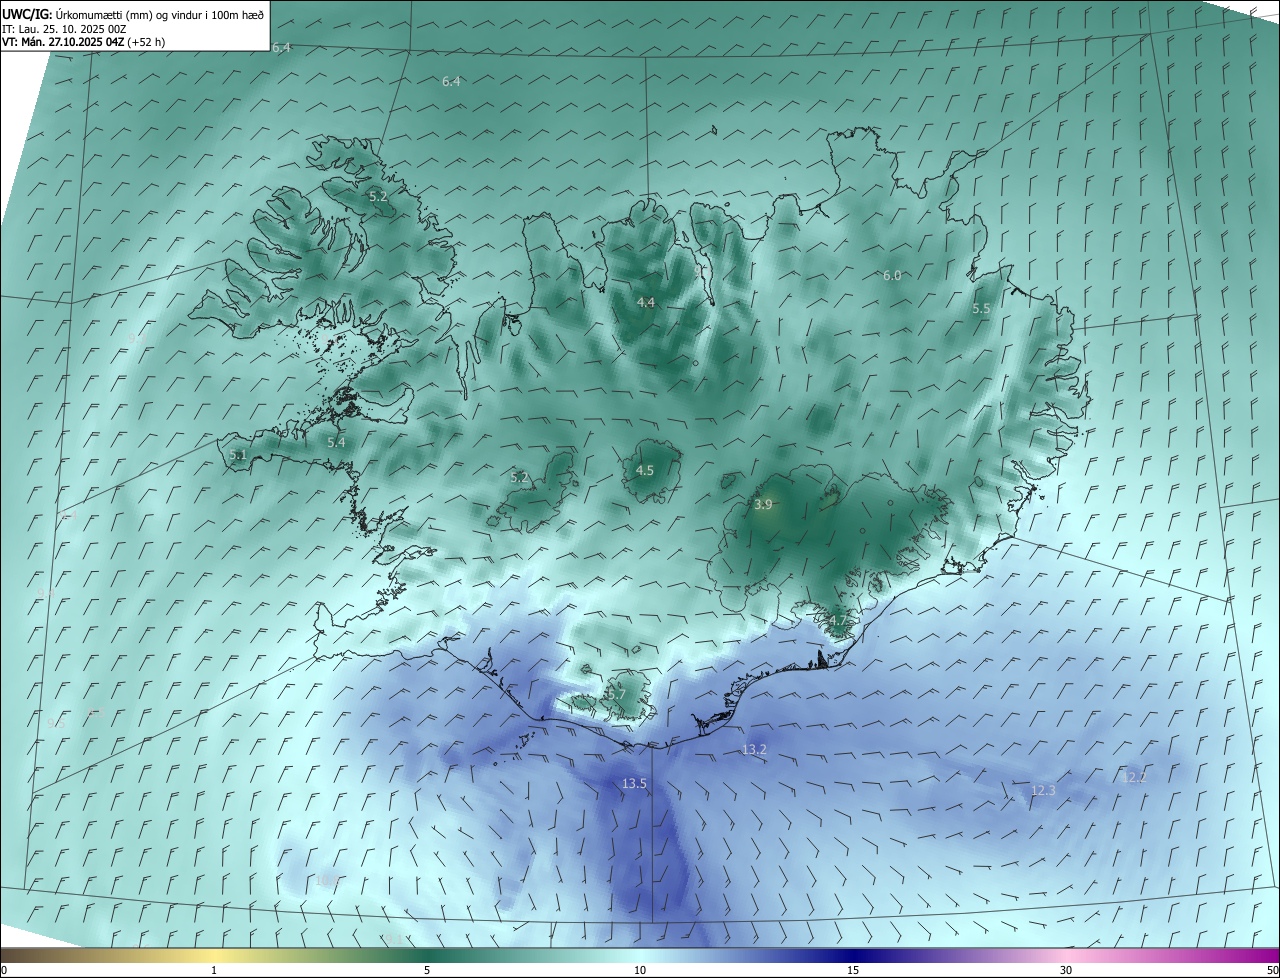Click the 6.0 value label on the map
The image size is (1280, 978).
[x=892, y=276]
